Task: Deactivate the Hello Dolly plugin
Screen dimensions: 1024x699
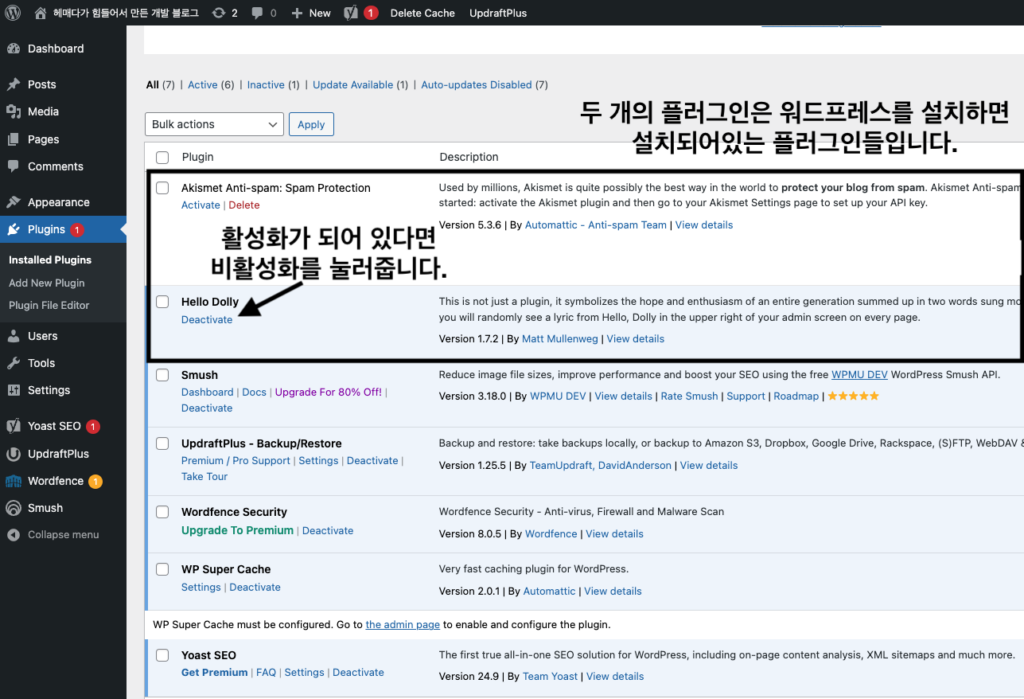Action: pos(207,319)
